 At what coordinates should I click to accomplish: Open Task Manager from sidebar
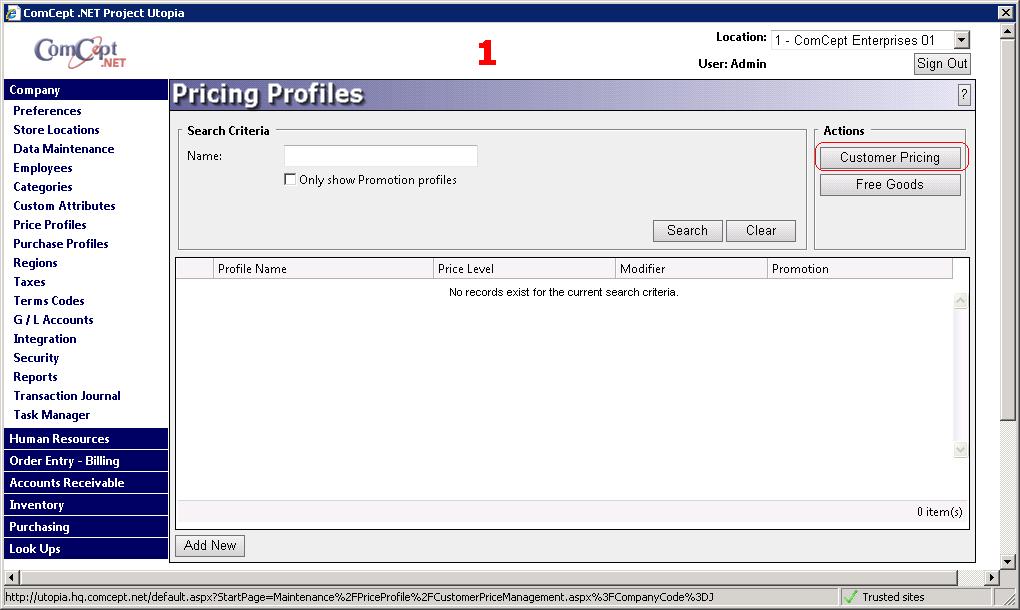(52, 415)
